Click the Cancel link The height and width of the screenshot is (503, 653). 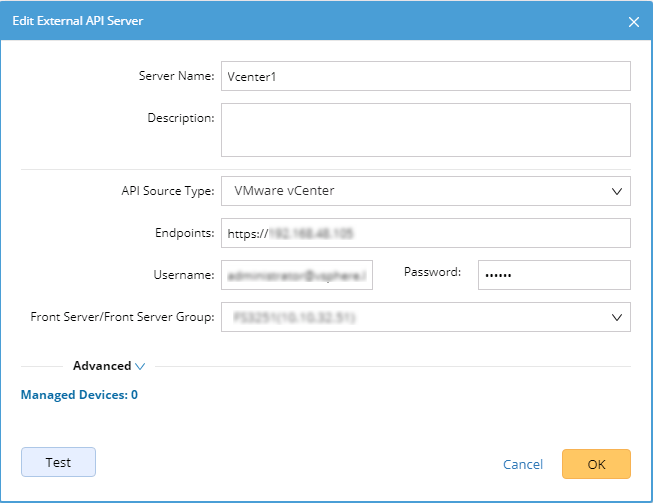click(523, 465)
